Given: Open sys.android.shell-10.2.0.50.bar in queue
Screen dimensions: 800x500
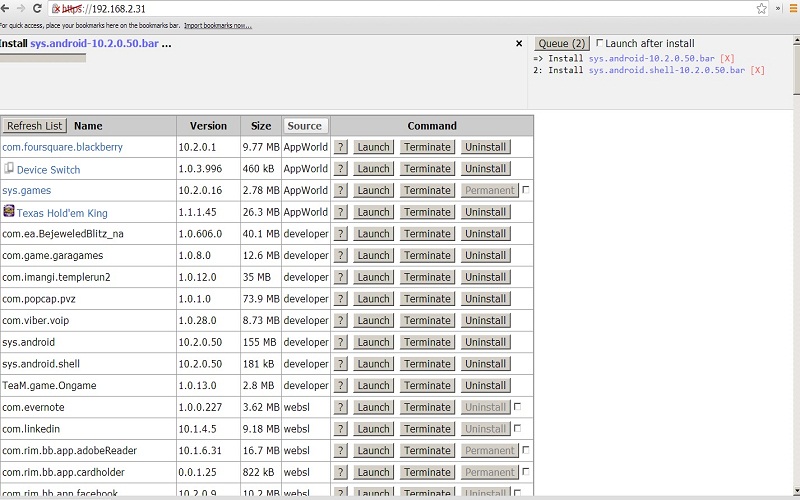Looking at the screenshot, I should coord(667,70).
